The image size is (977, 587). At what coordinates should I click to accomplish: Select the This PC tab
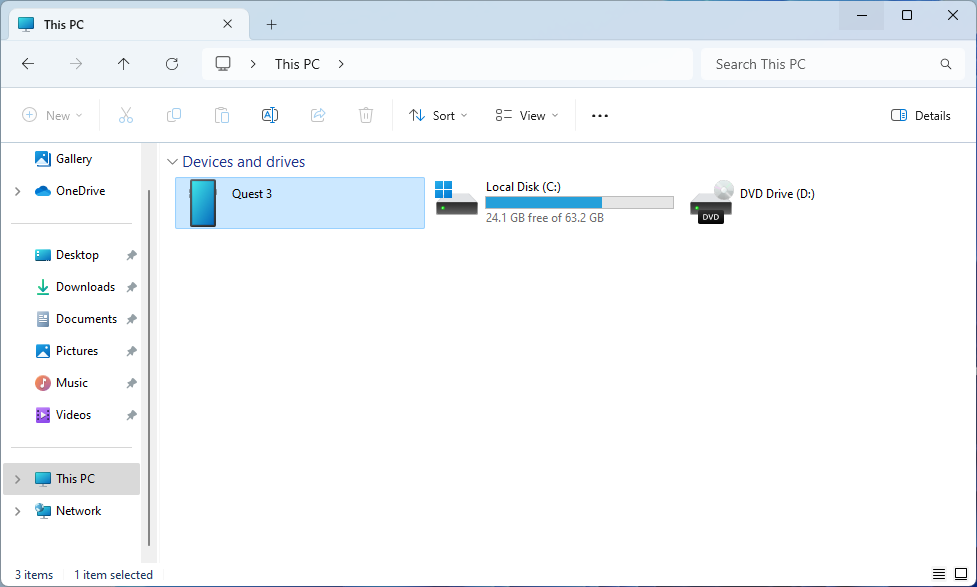[110, 24]
